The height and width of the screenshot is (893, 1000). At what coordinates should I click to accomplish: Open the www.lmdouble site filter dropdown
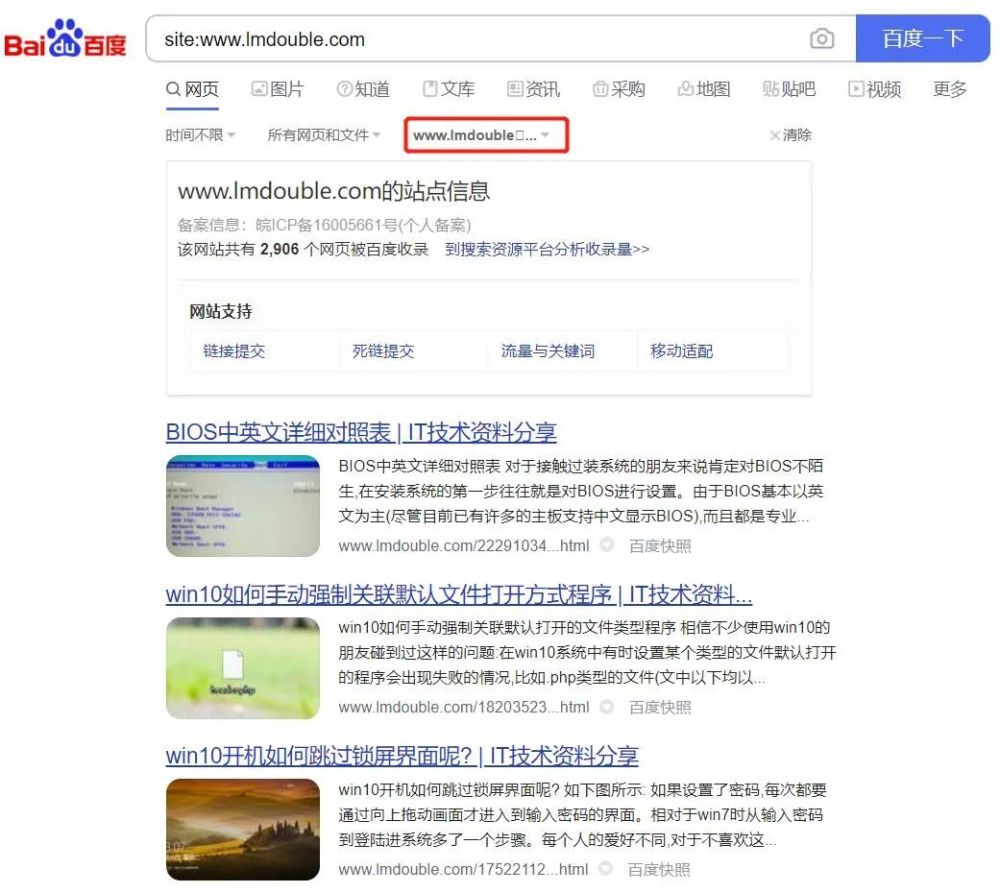click(486, 135)
